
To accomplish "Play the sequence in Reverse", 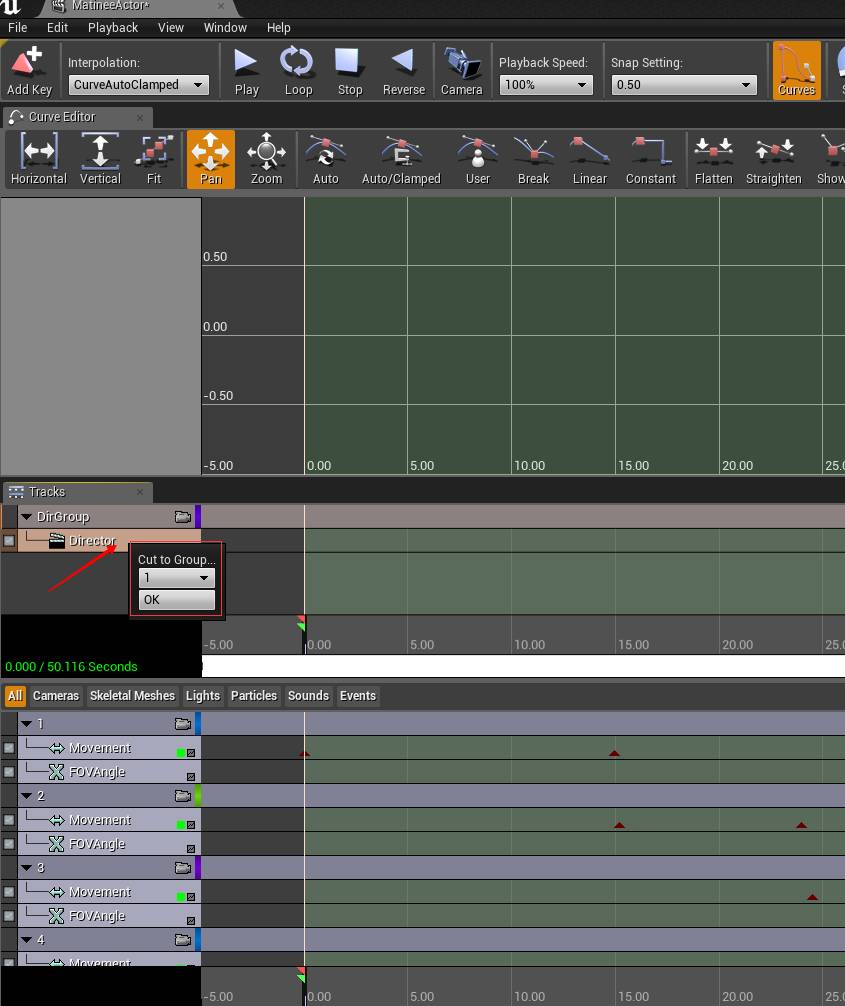I will click(x=404, y=71).
